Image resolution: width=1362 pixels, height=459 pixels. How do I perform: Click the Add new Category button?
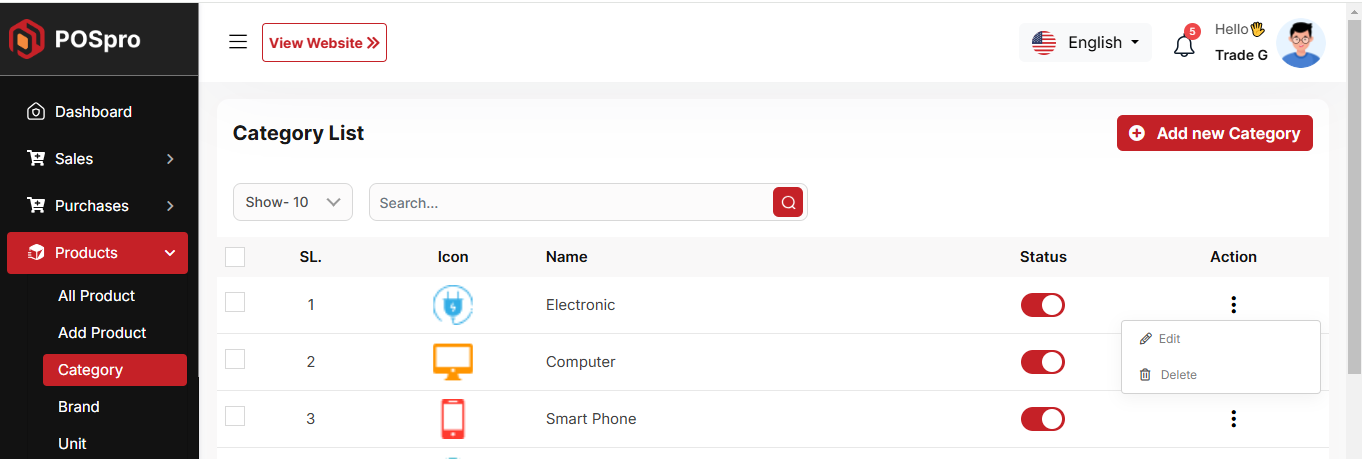click(x=1214, y=133)
